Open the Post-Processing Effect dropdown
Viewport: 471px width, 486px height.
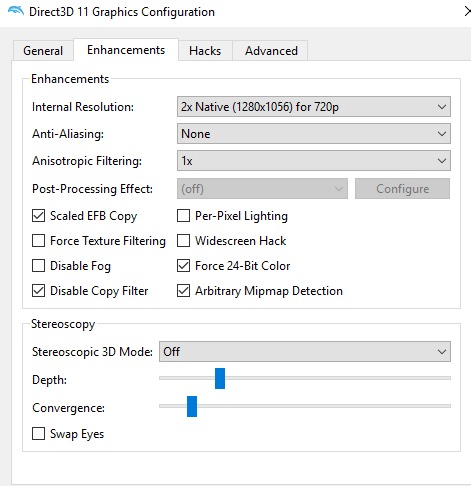262,189
